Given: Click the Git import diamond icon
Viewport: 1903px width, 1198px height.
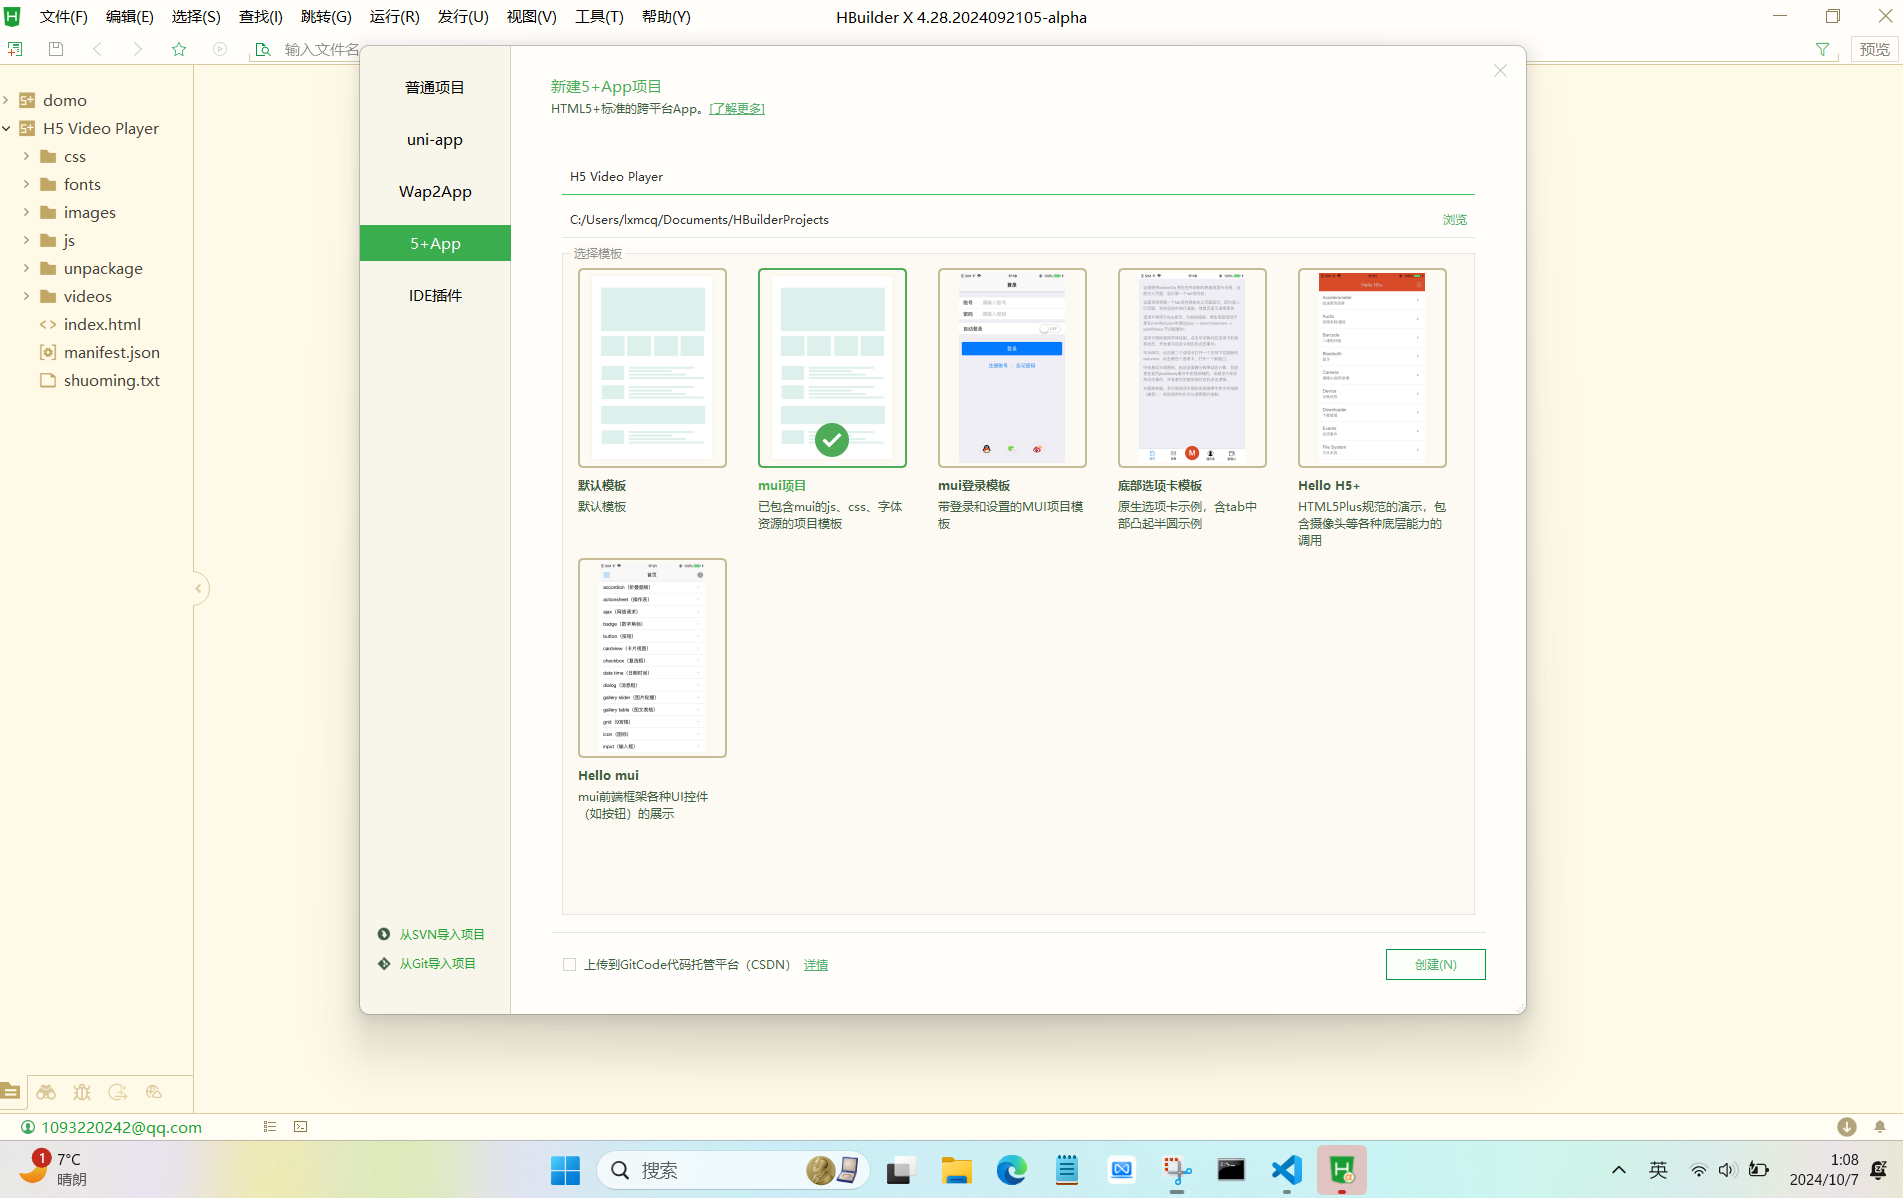Looking at the screenshot, I should tap(384, 963).
